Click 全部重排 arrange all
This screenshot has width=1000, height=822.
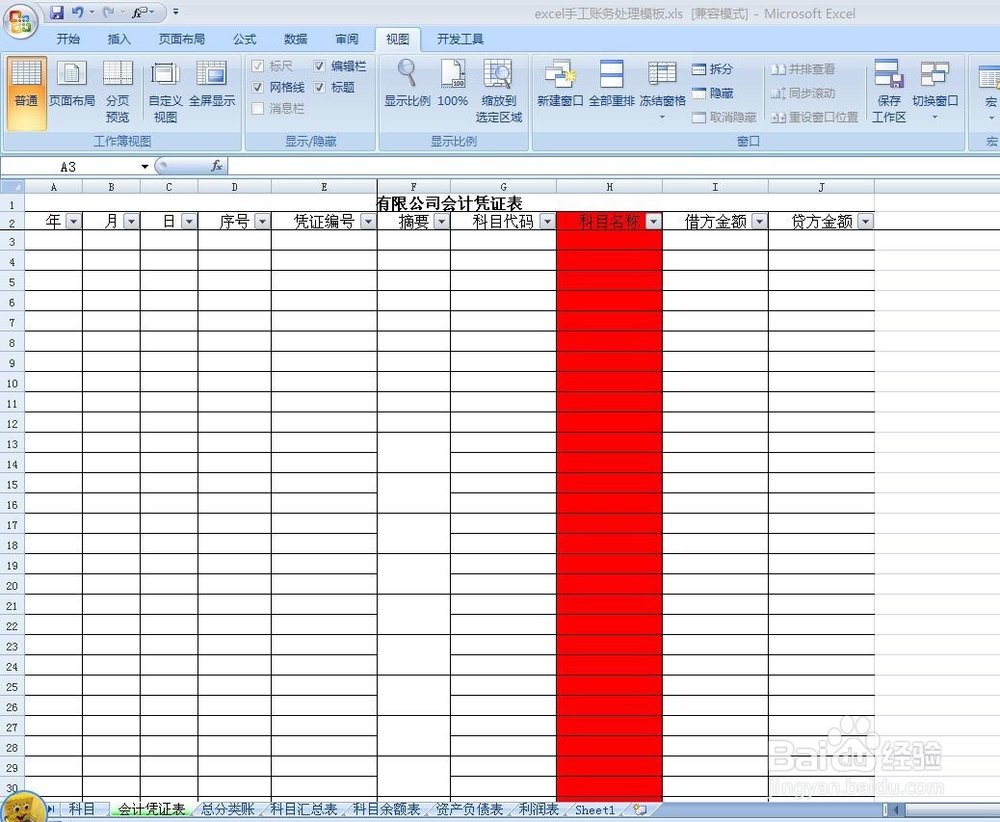pos(611,84)
